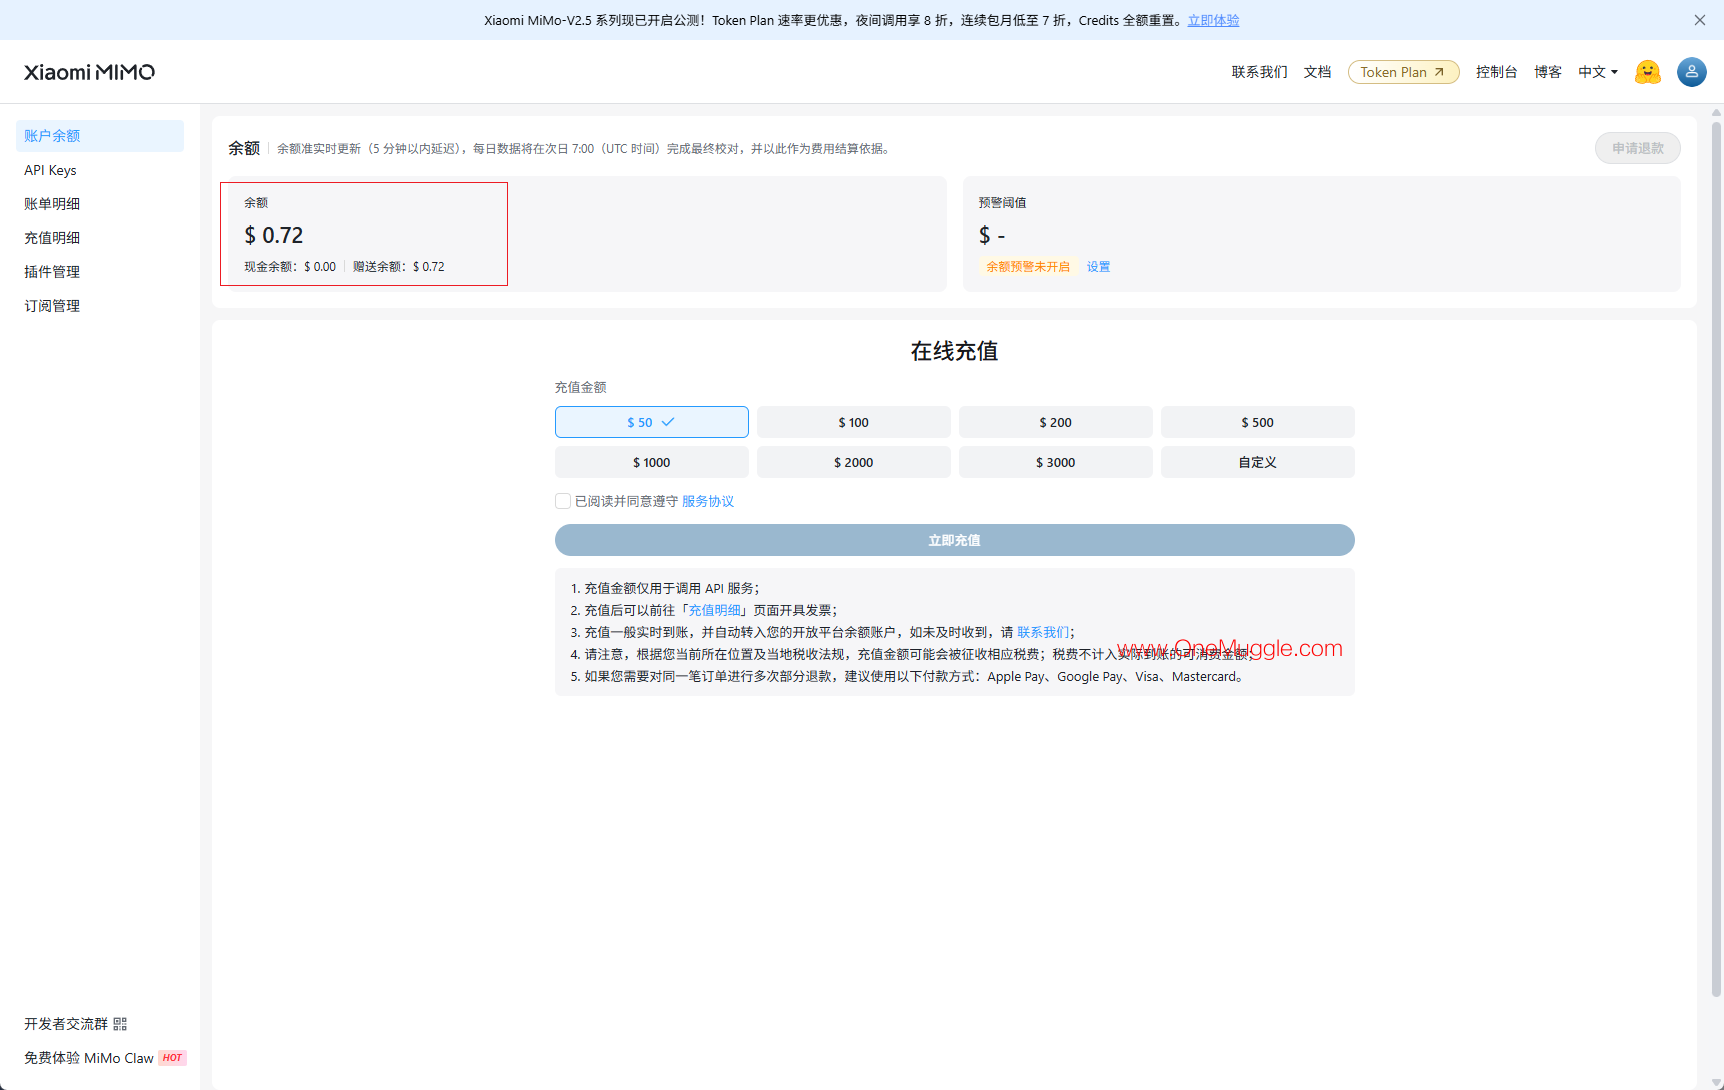
Task: Tick the 已阅读并同意遵守 agreement checkbox
Action: 563,501
